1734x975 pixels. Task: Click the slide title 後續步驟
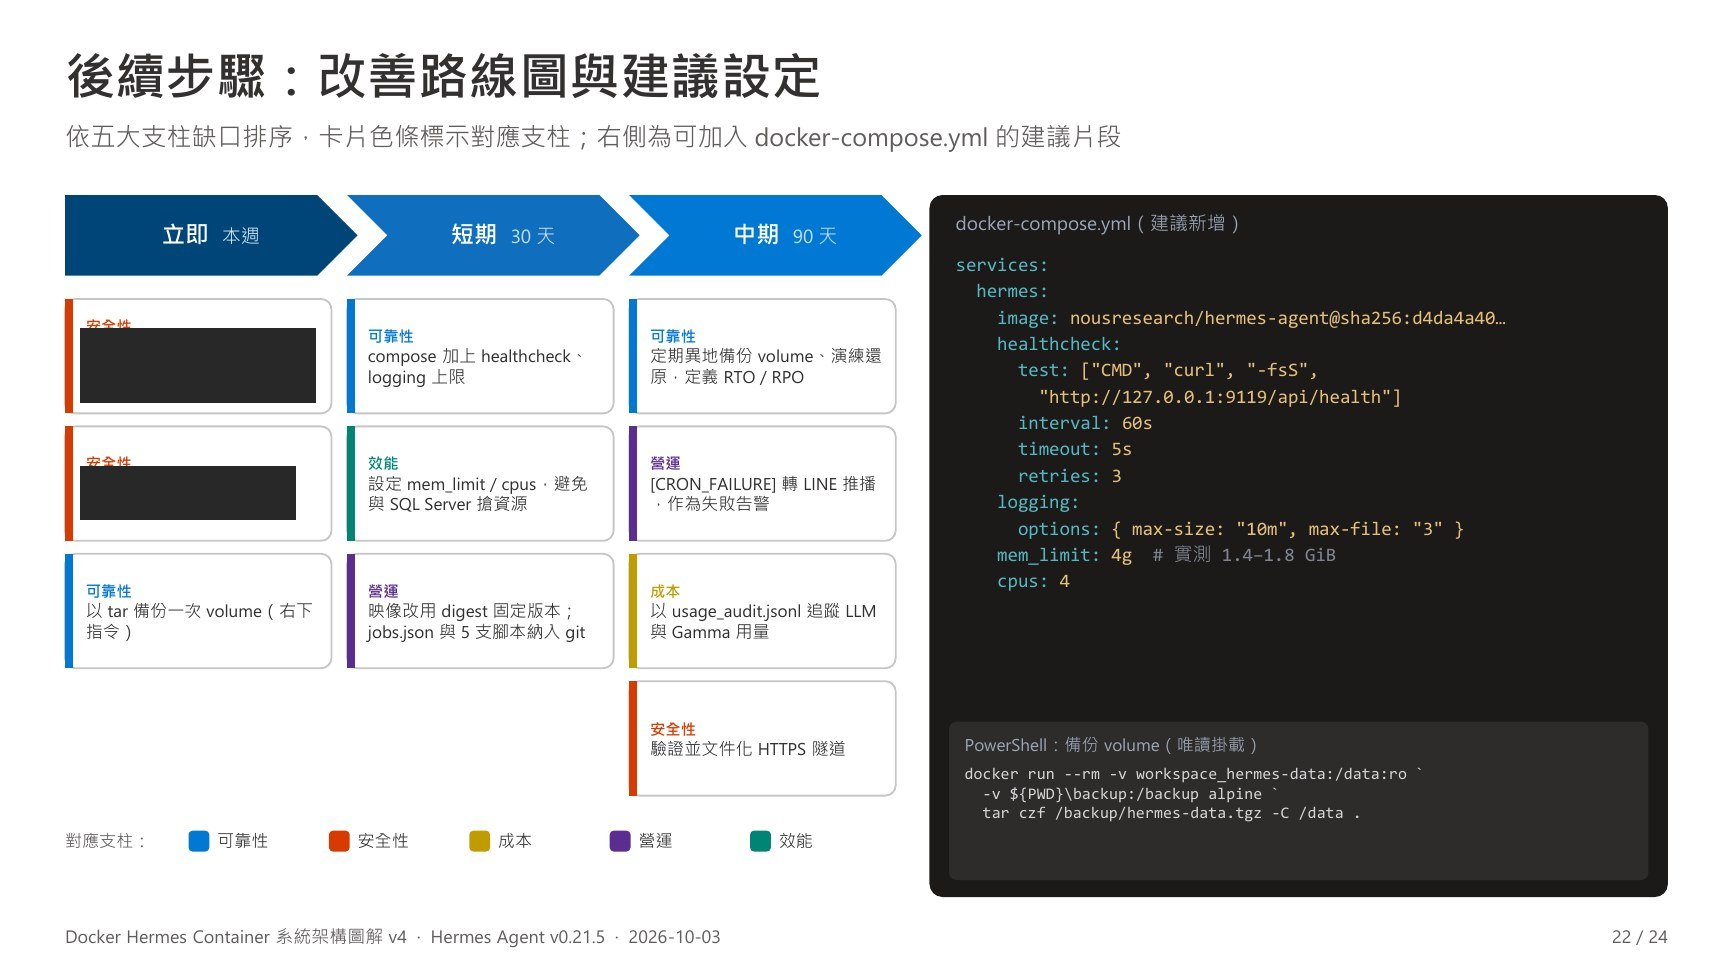point(444,77)
